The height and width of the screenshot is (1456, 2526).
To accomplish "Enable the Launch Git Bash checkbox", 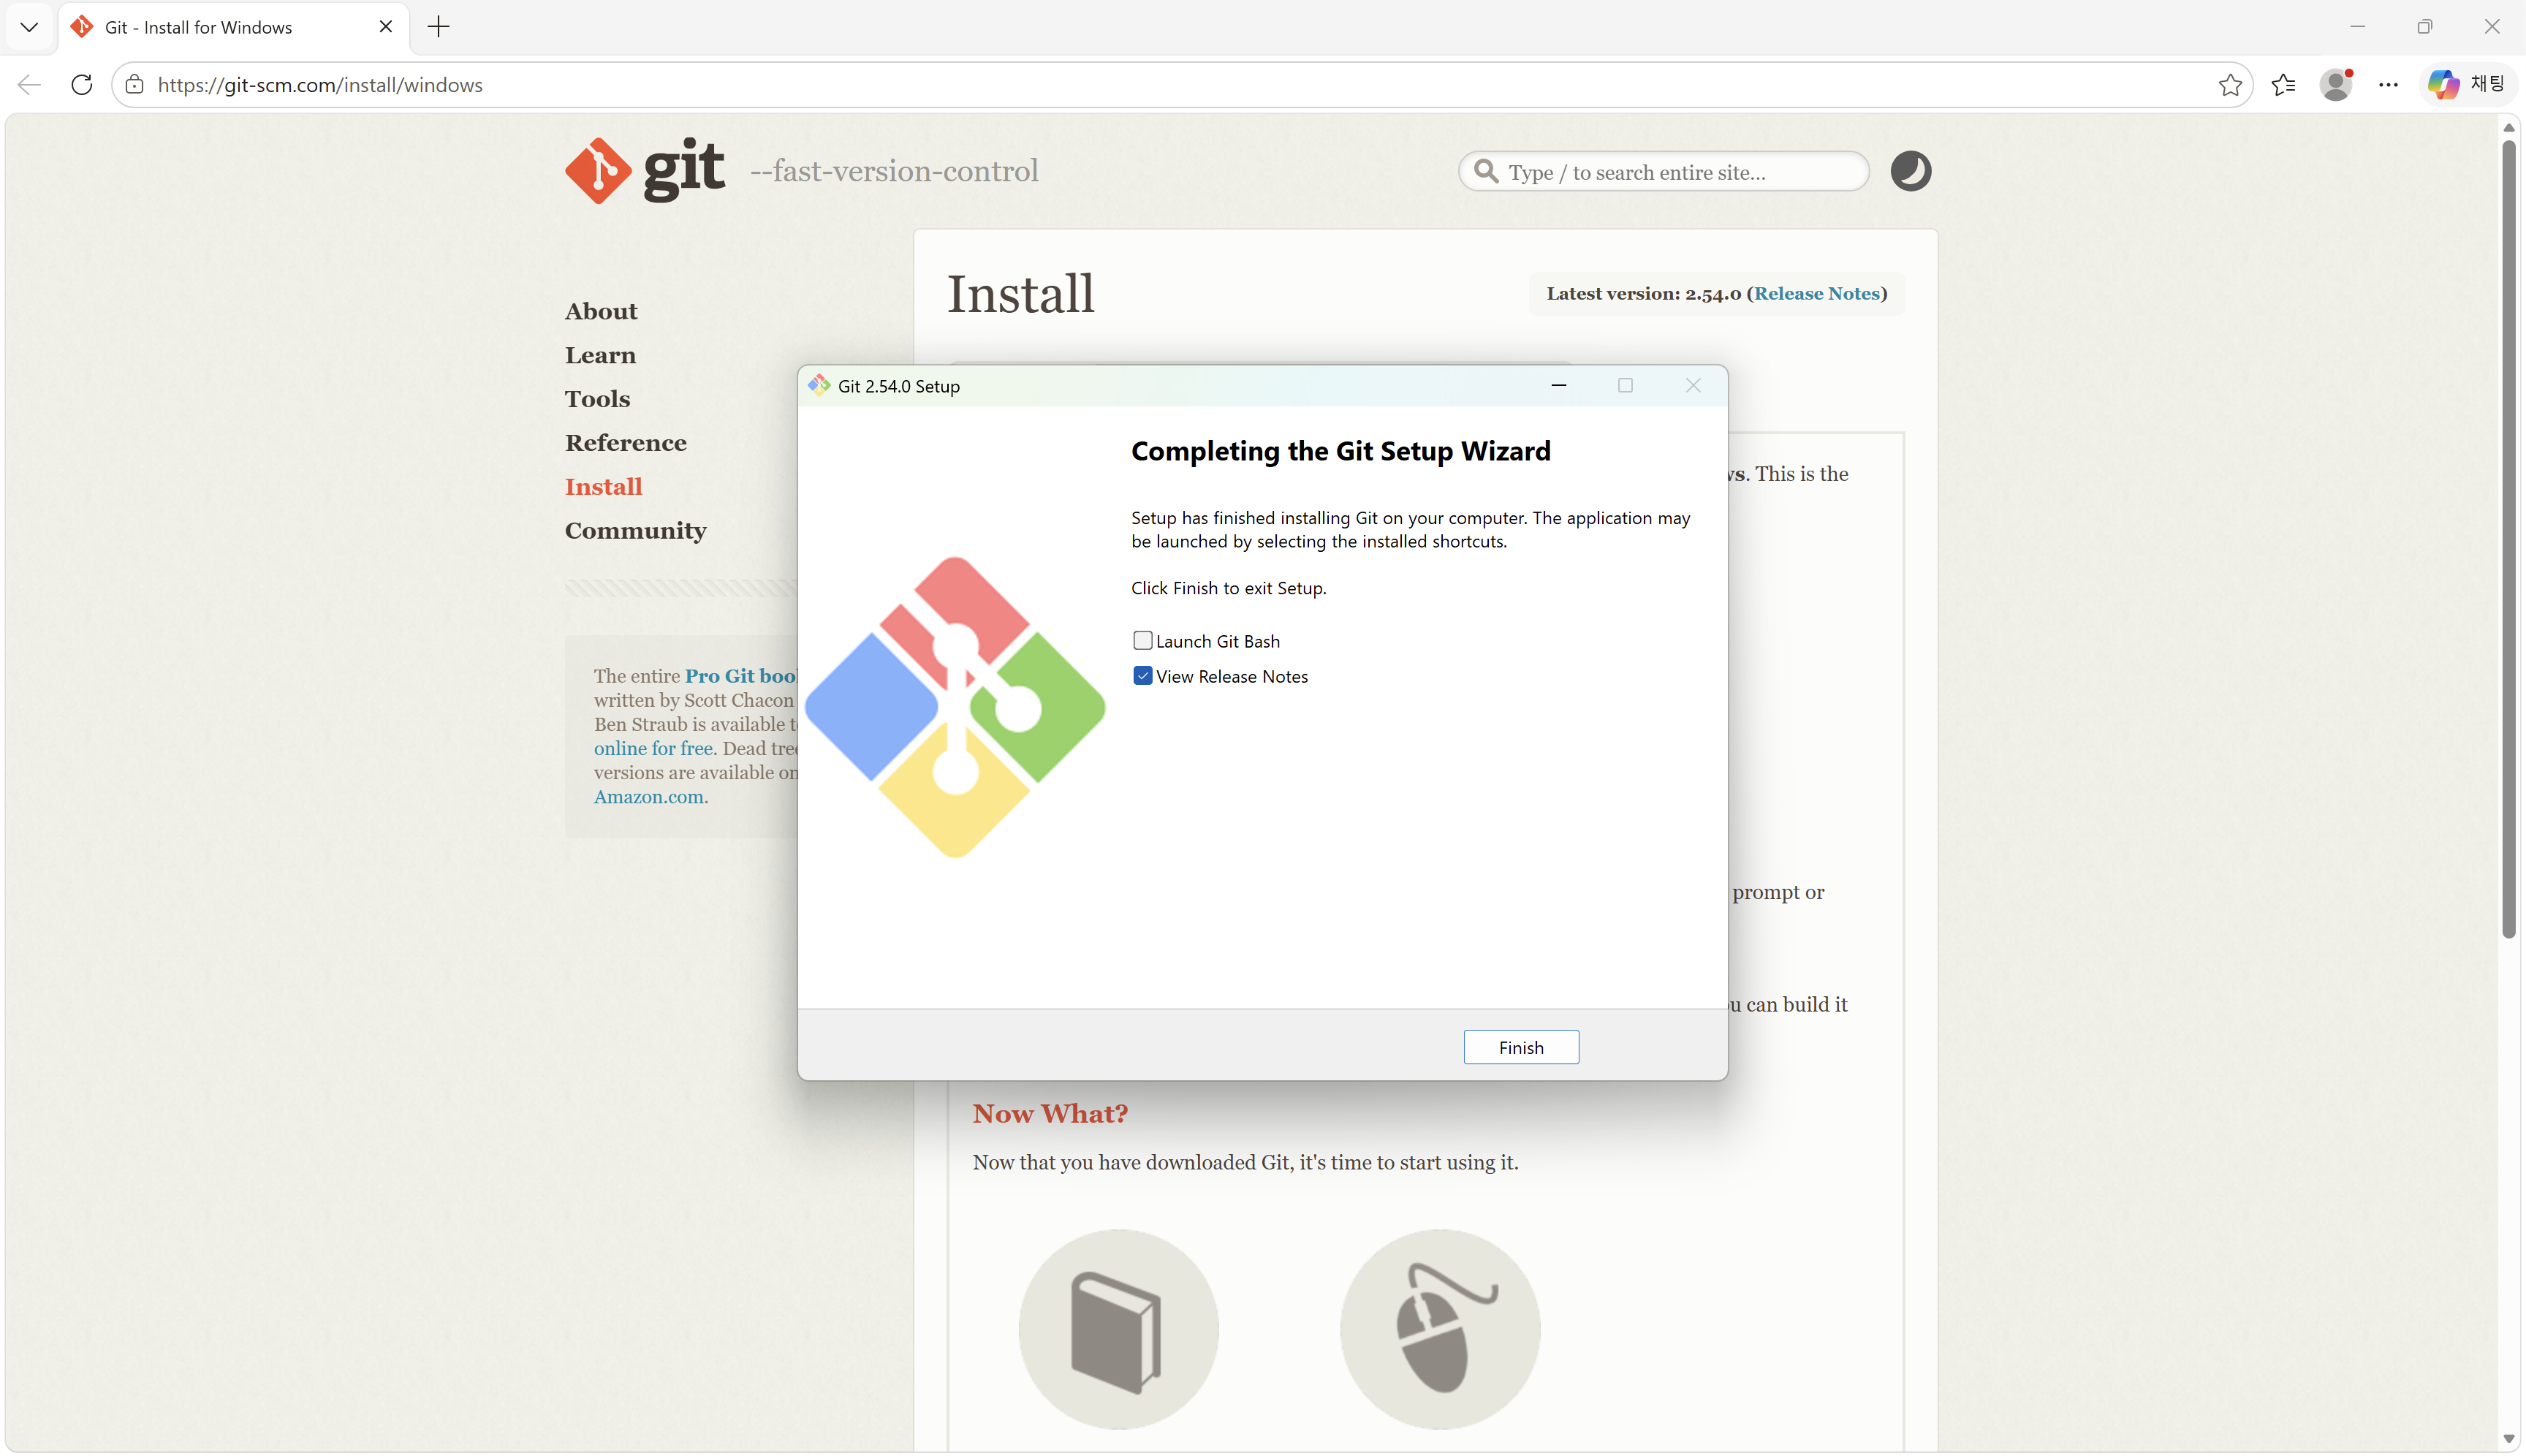I will [1142, 640].
